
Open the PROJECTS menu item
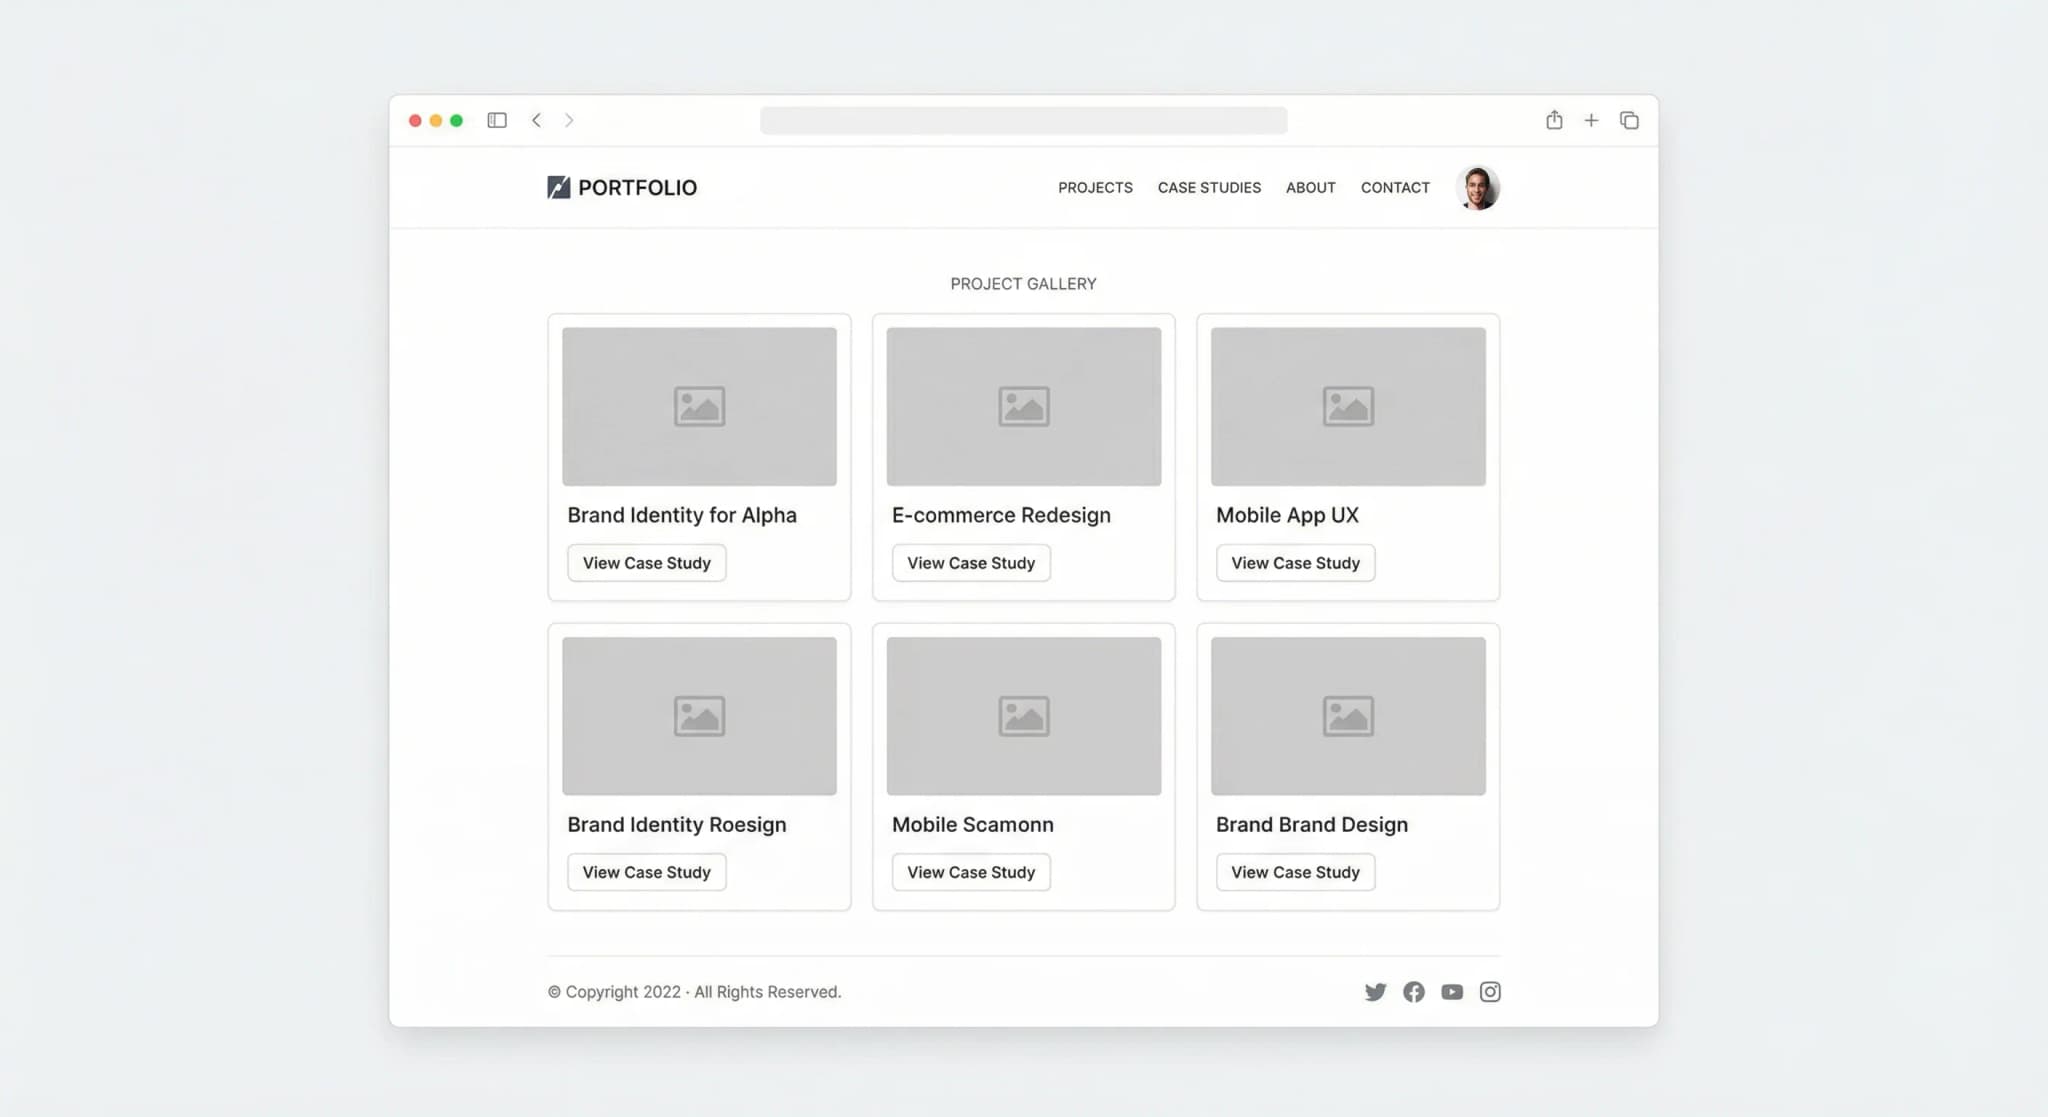(x=1095, y=187)
